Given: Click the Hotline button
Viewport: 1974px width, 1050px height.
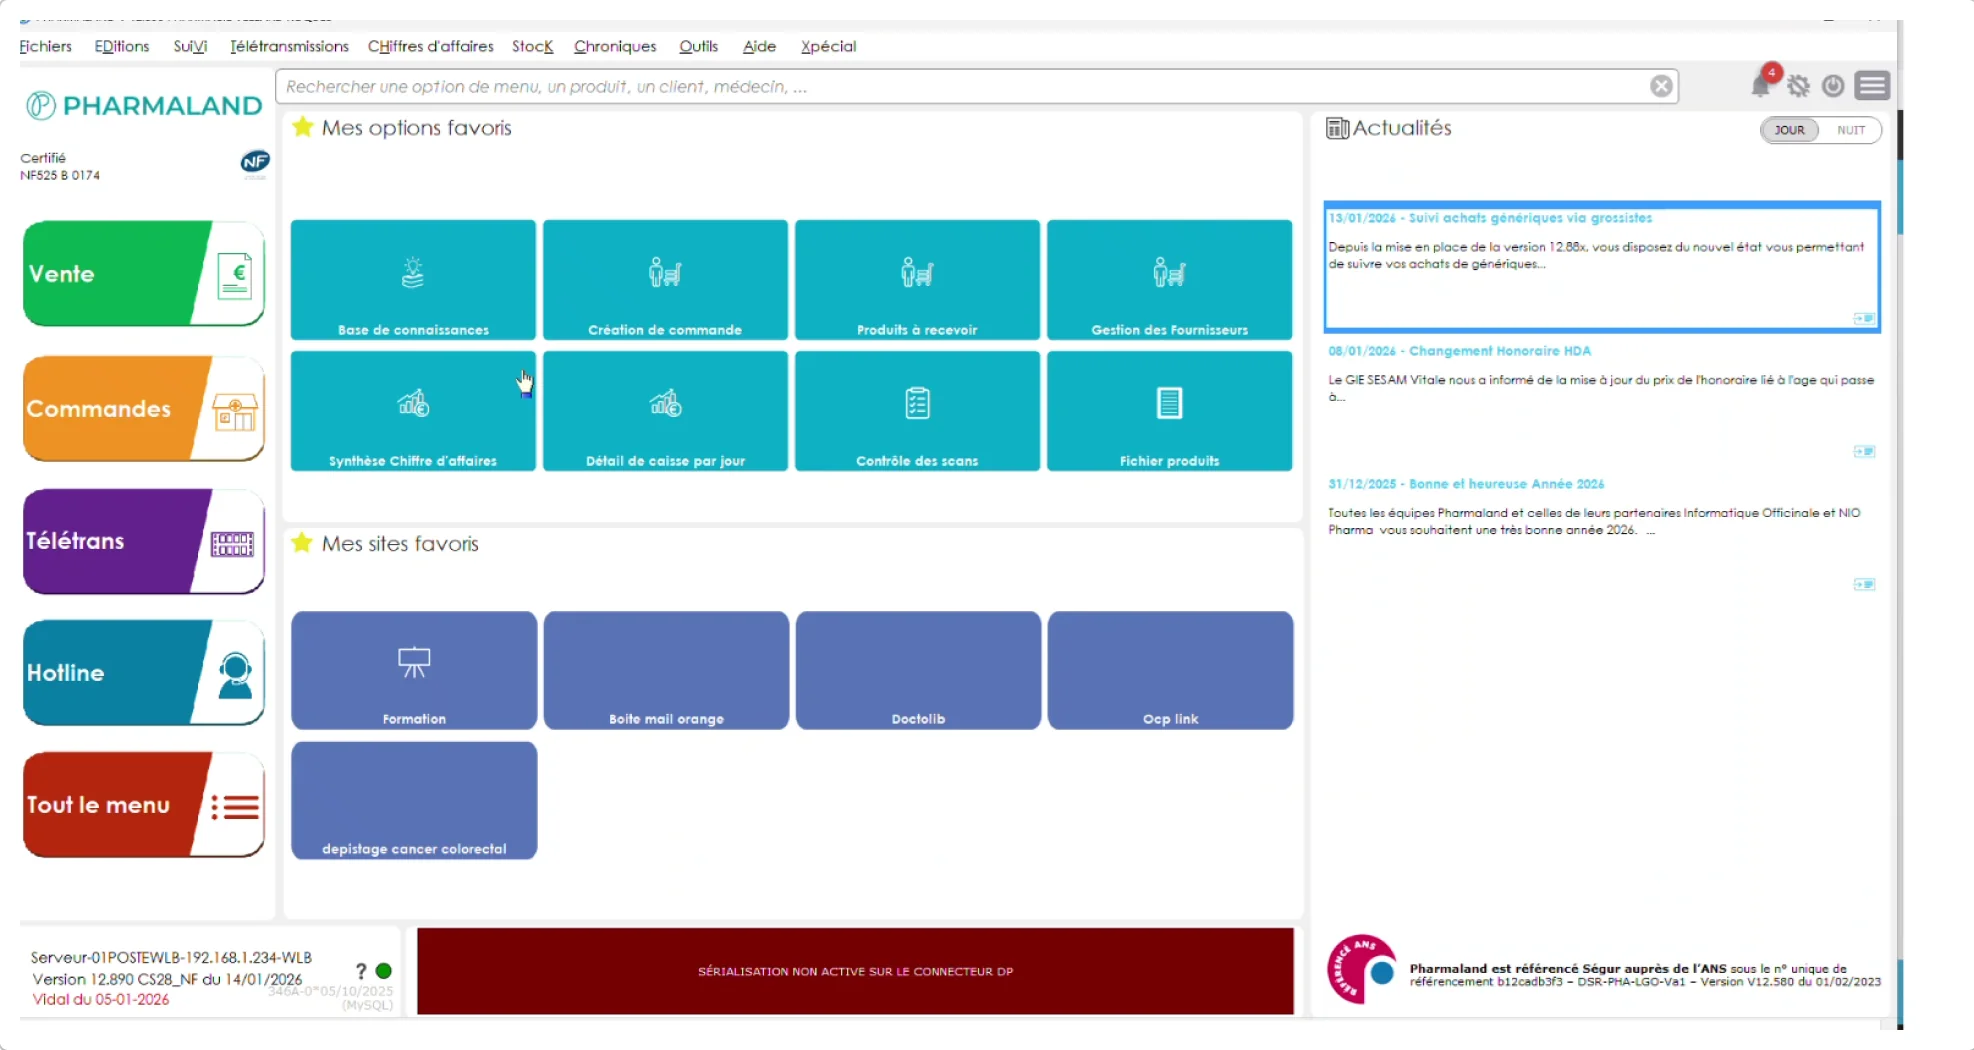Looking at the screenshot, I should pyautogui.click(x=144, y=673).
